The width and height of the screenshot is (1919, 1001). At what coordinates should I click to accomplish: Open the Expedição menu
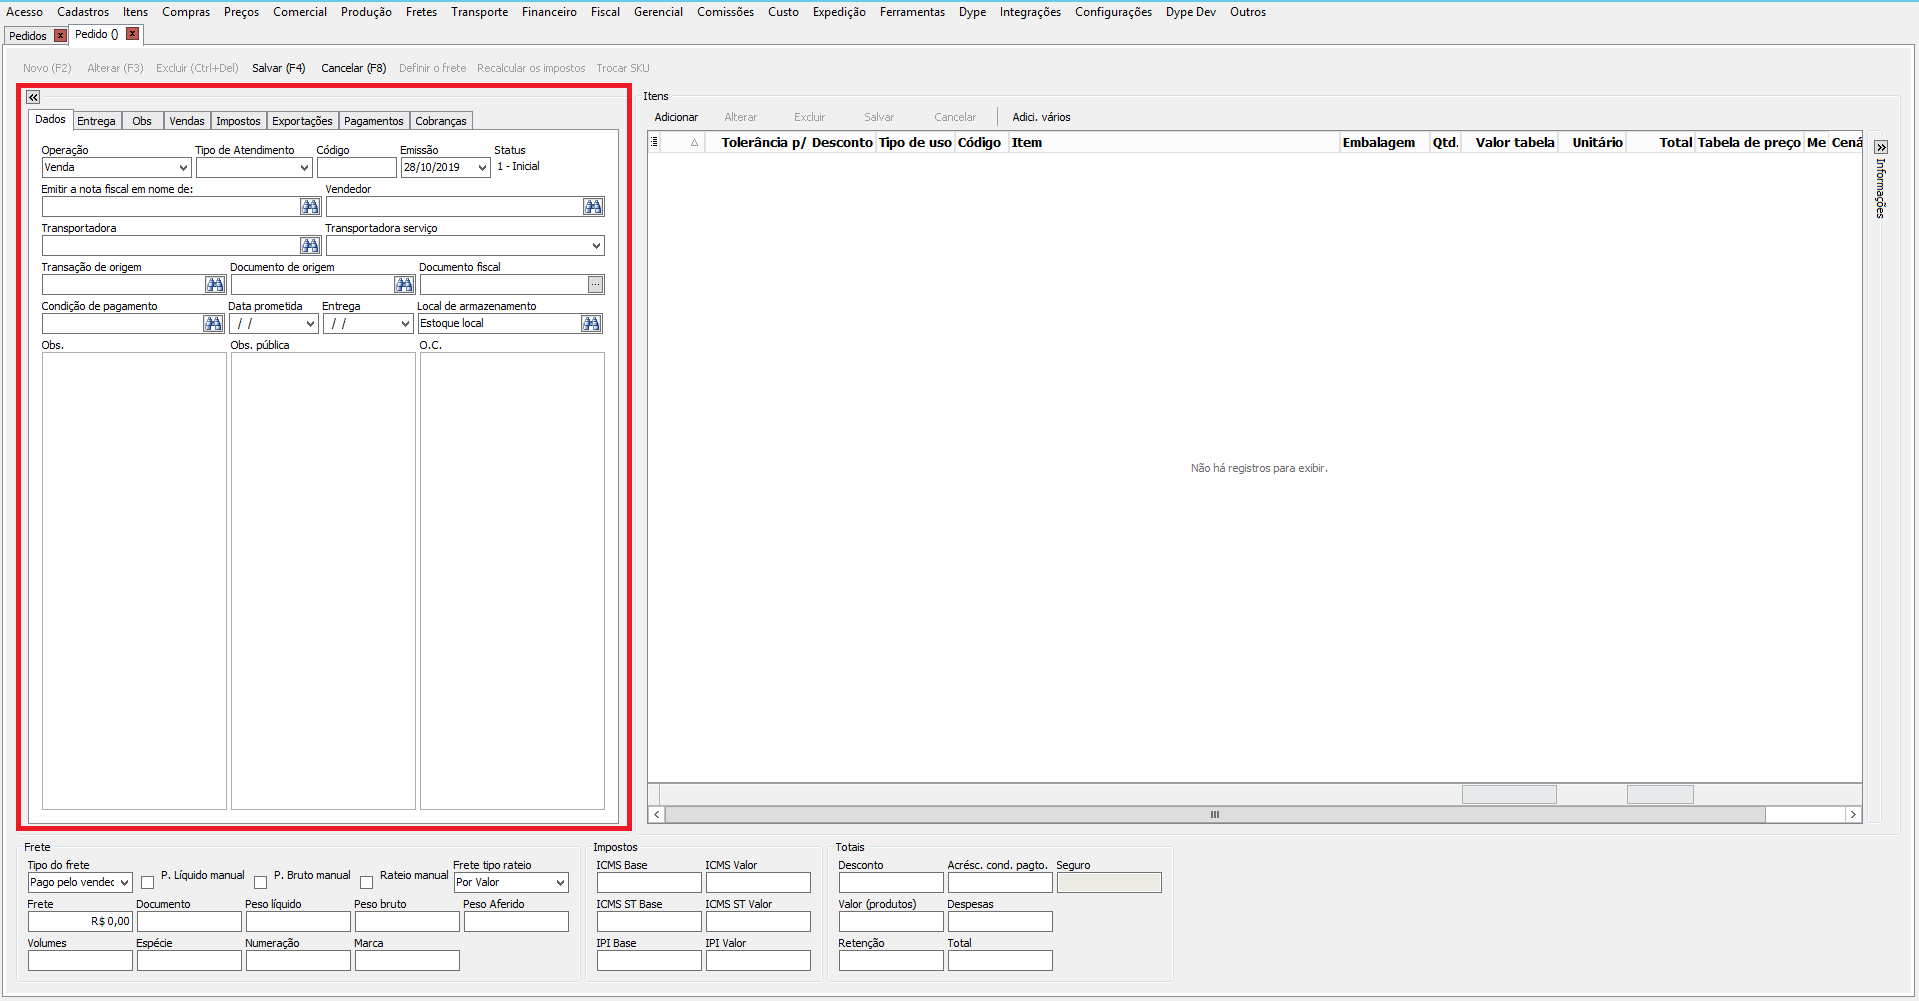[x=839, y=12]
